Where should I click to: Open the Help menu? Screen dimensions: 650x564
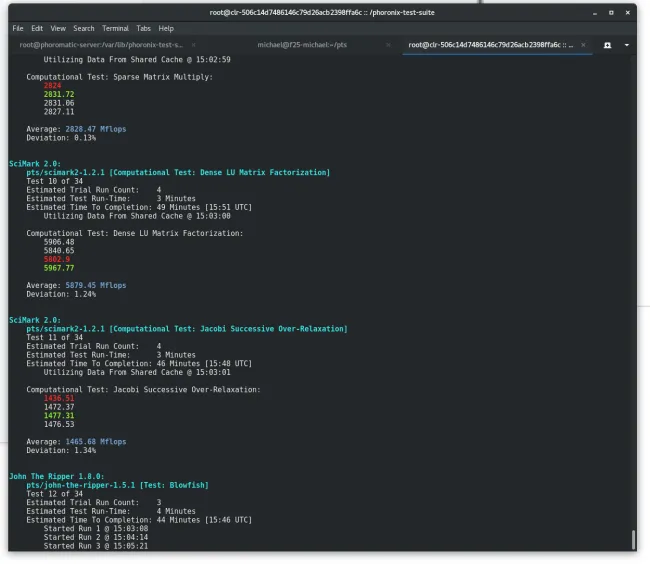click(166, 29)
